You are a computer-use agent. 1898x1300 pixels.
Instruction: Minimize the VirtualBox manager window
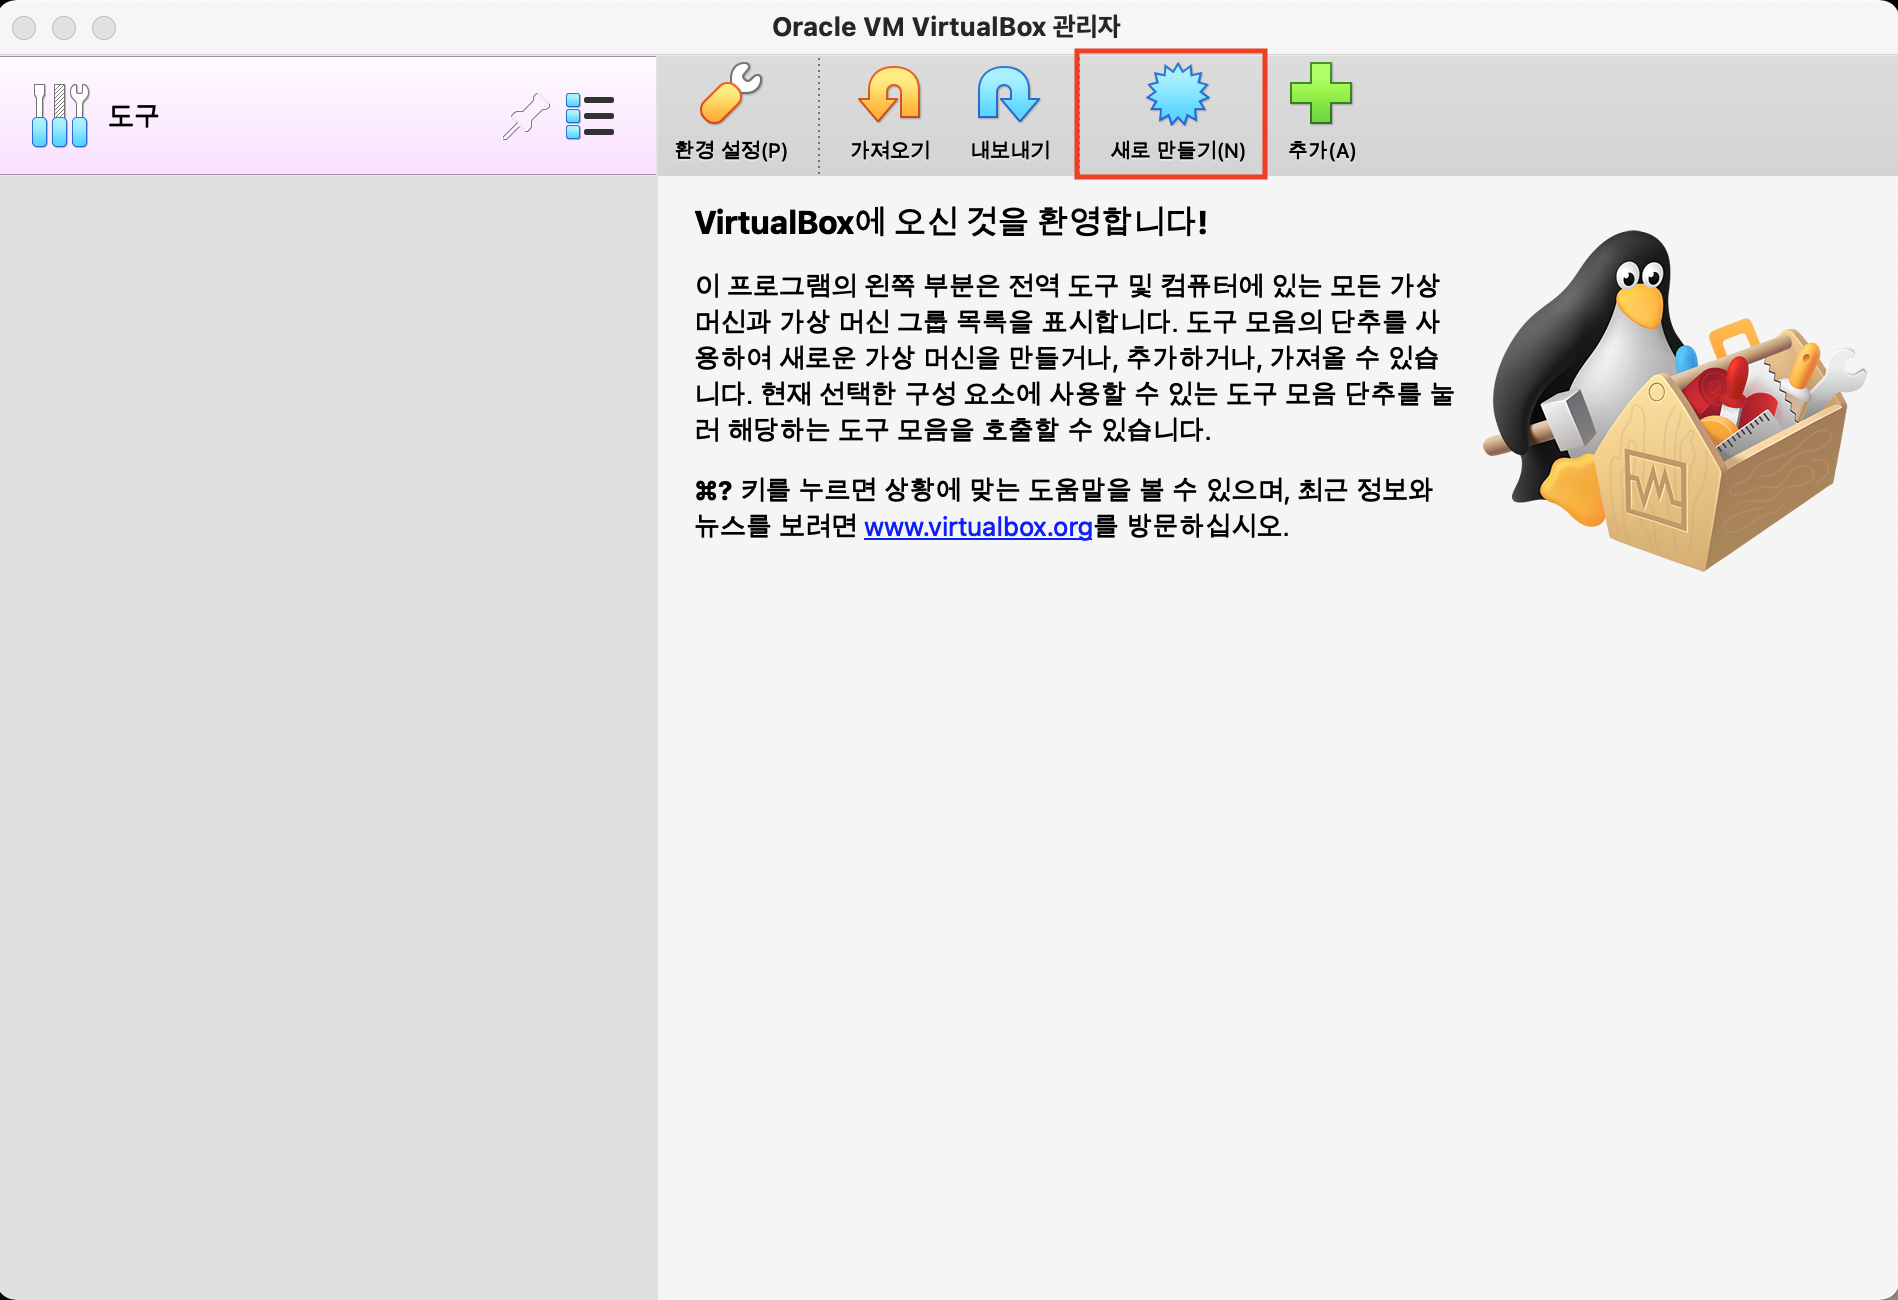pos(64,28)
